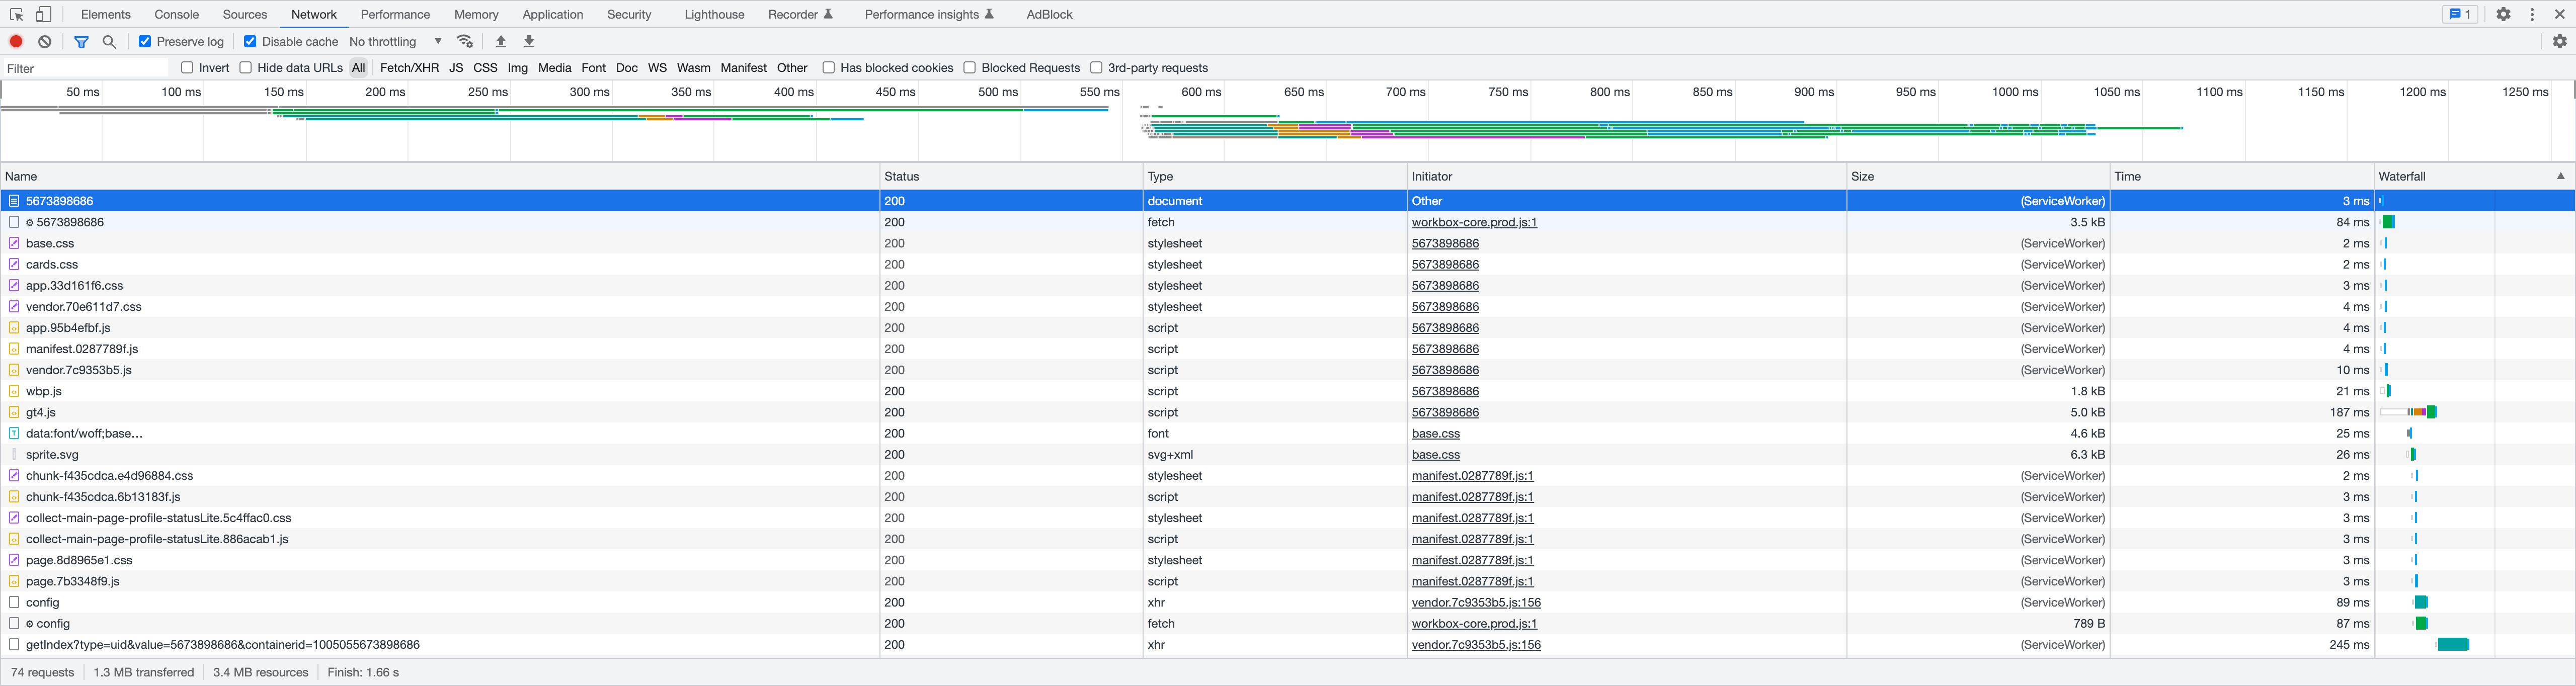
Task: Enable the Invert filter checkbox
Action: coord(187,67)
